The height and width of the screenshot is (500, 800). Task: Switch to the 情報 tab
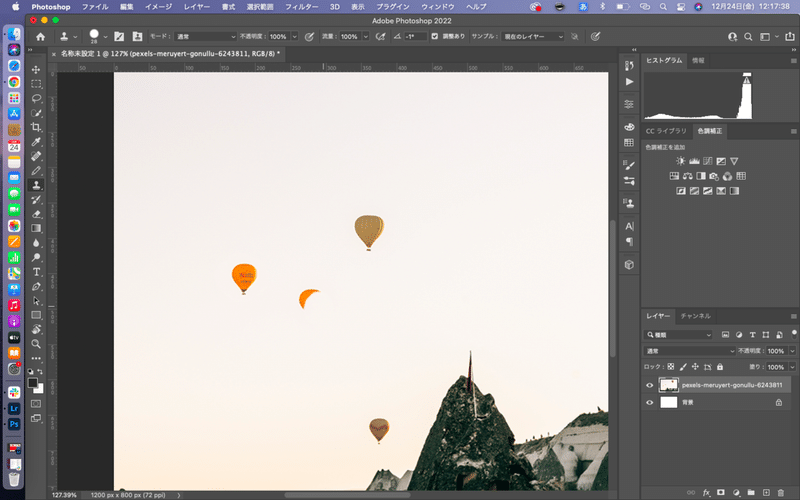tap(698, 60)
